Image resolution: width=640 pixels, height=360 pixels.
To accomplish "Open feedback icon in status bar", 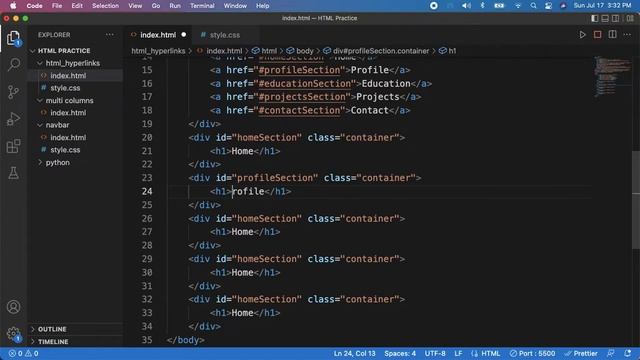I will pos(611,353).
